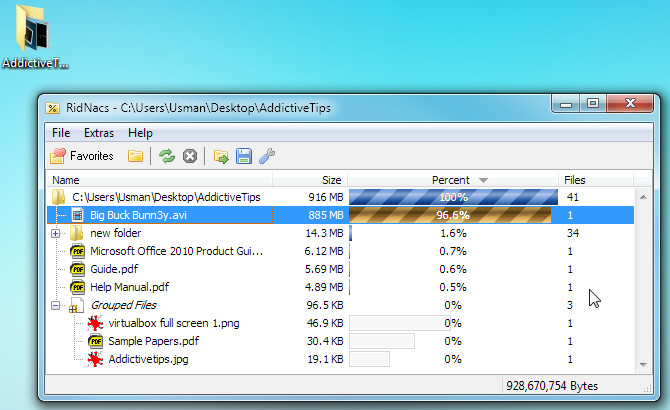
Task: Click the 916 MB size value
Action: (x=326, y=197)
